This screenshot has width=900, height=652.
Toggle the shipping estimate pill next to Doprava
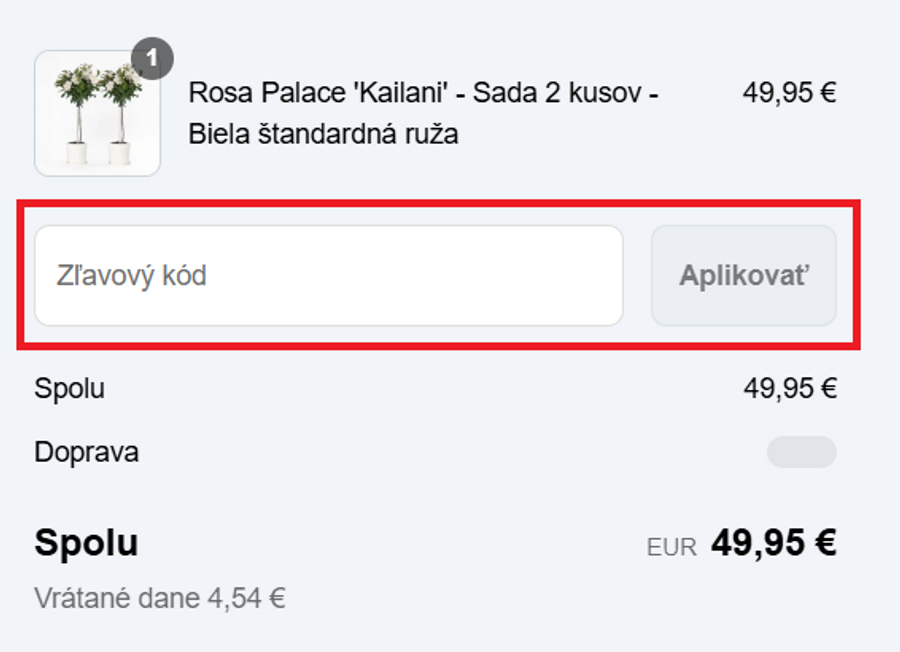tap(803, 452)
